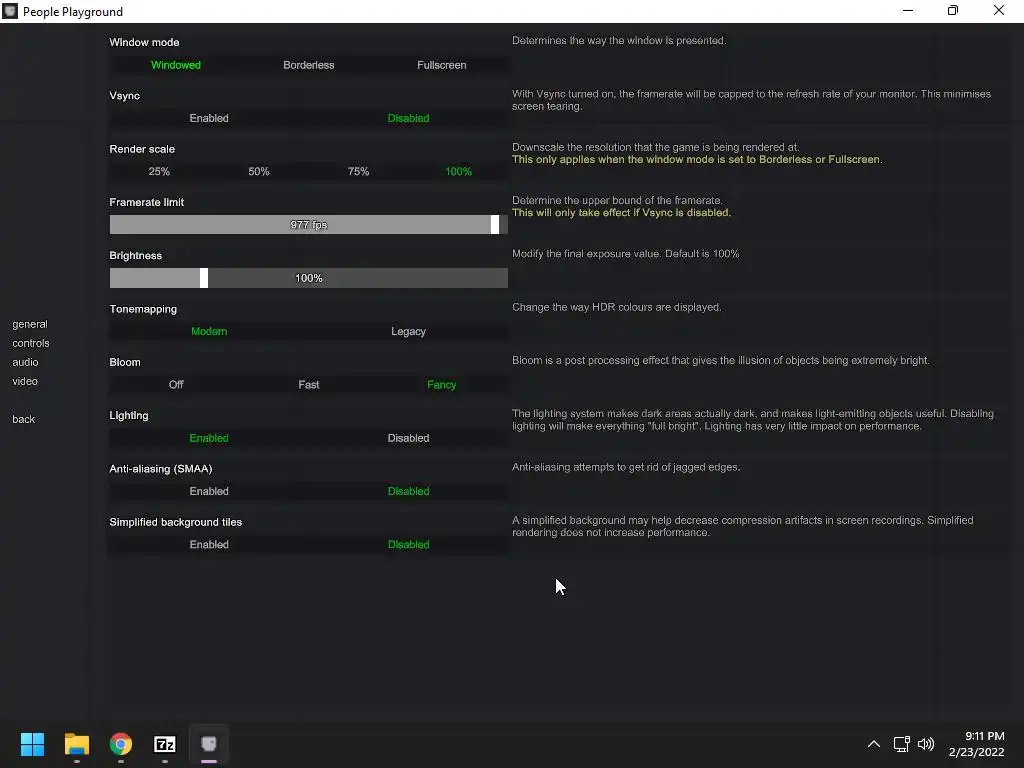Click the "Render scale" label
Viewport: 1024px width, 768px height.
coord(142,149)
